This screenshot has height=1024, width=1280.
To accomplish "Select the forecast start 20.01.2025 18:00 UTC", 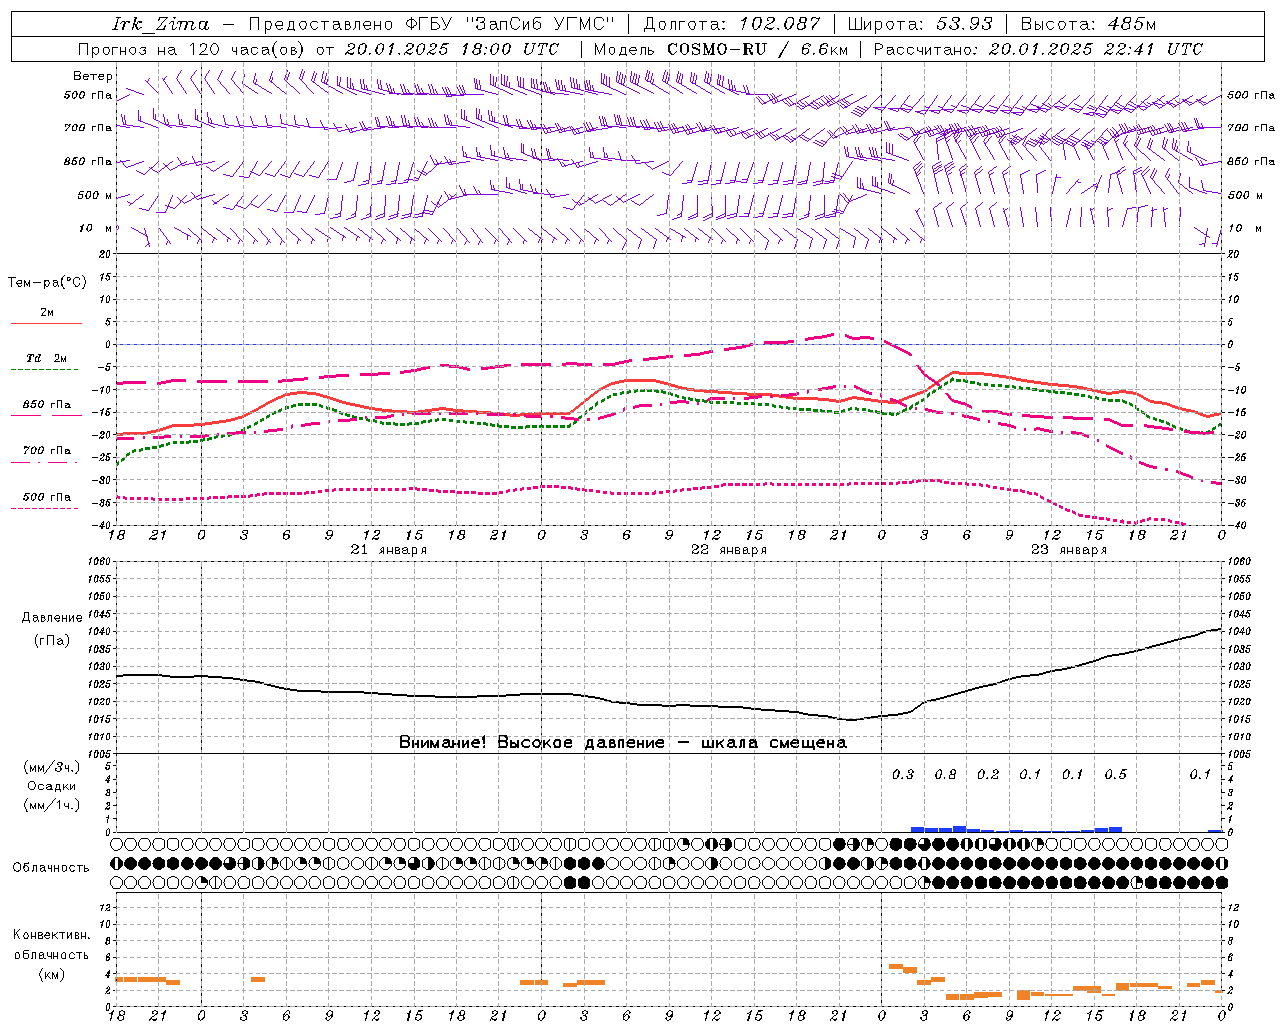I will click(x=452, y=49).
